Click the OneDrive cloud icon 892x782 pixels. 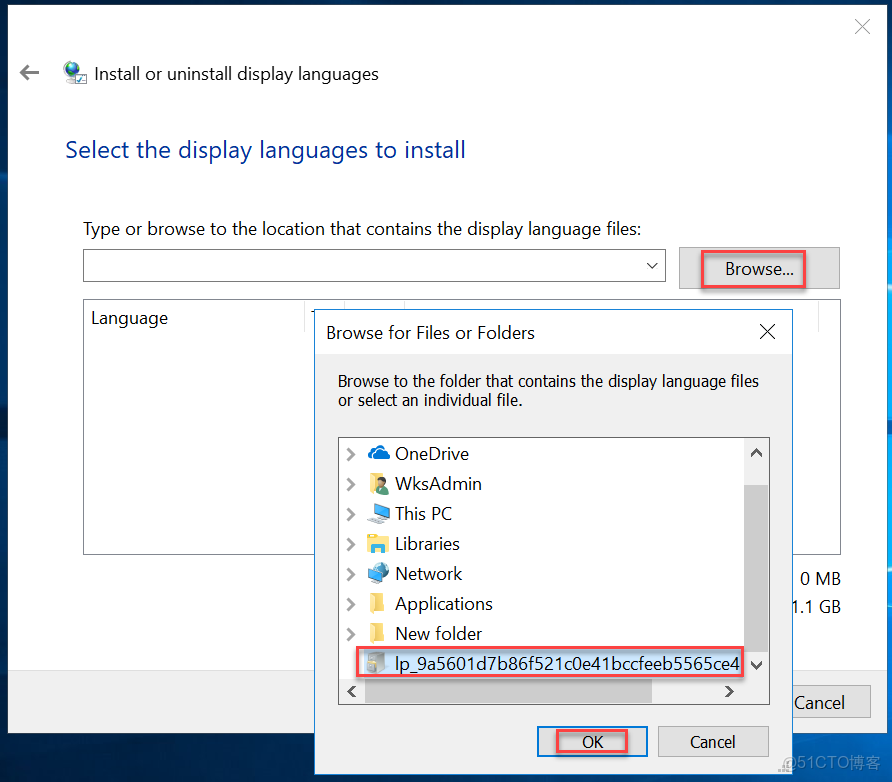[378, 453]
